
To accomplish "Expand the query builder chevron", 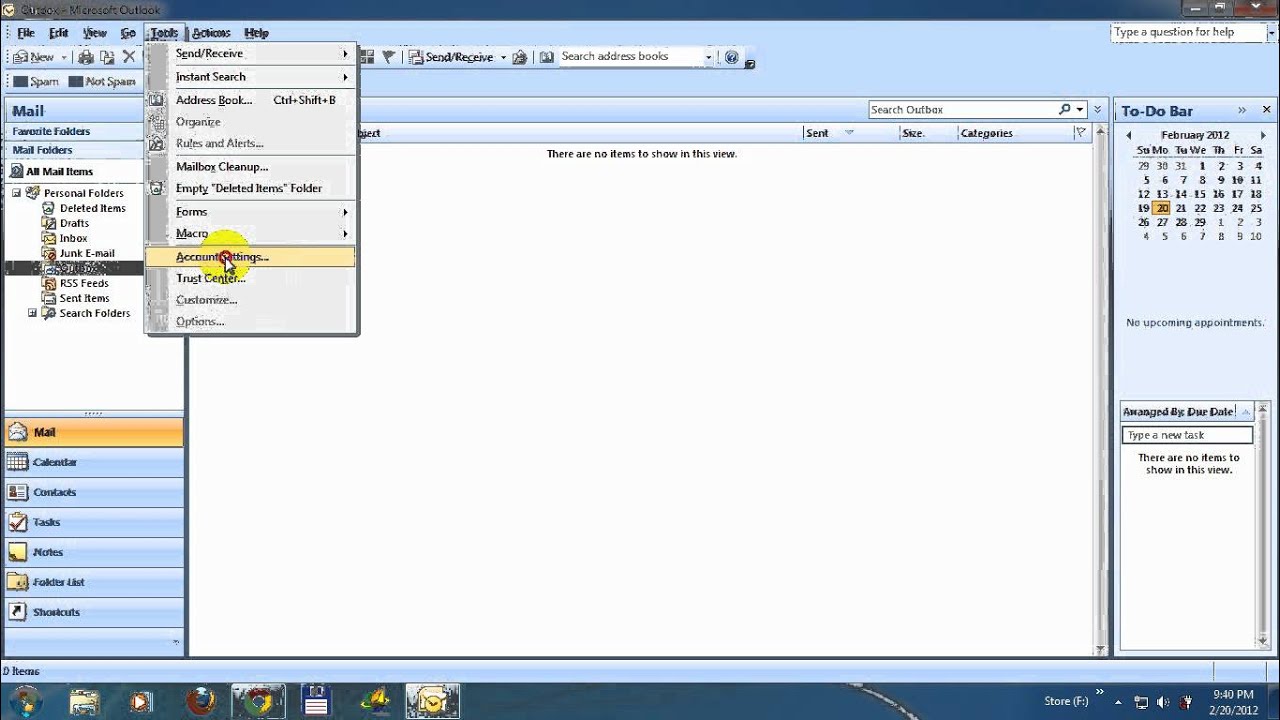I will point(1098,110).
